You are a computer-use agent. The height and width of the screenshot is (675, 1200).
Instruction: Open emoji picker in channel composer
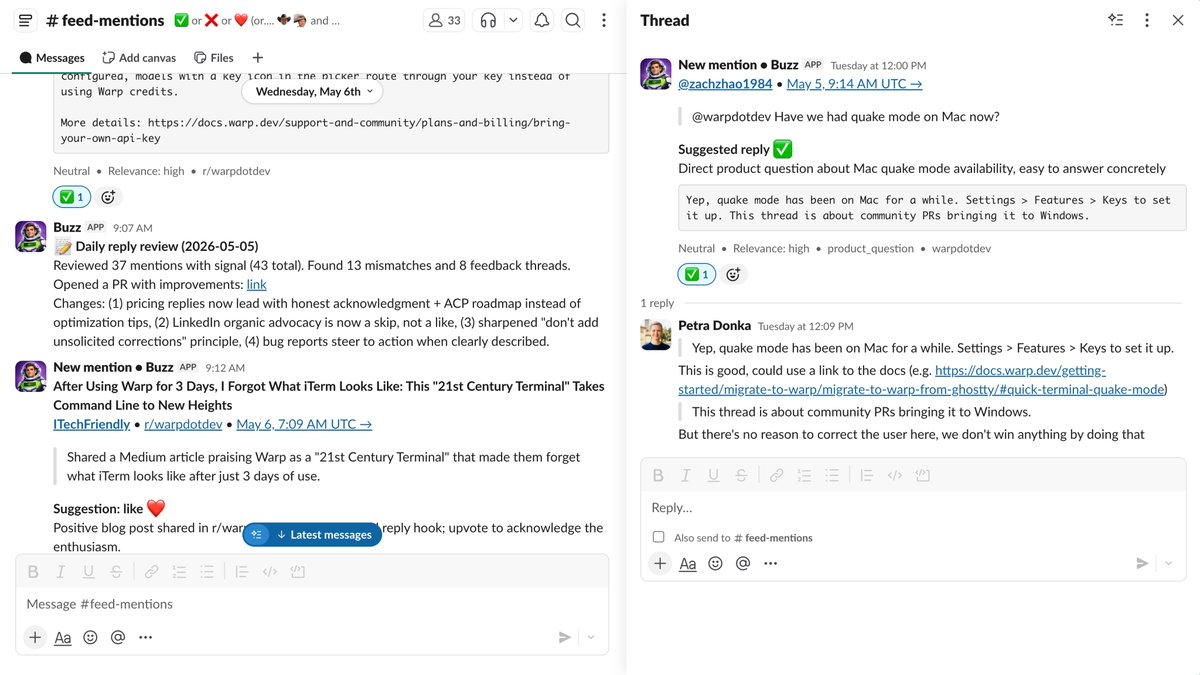click(90, 637)
